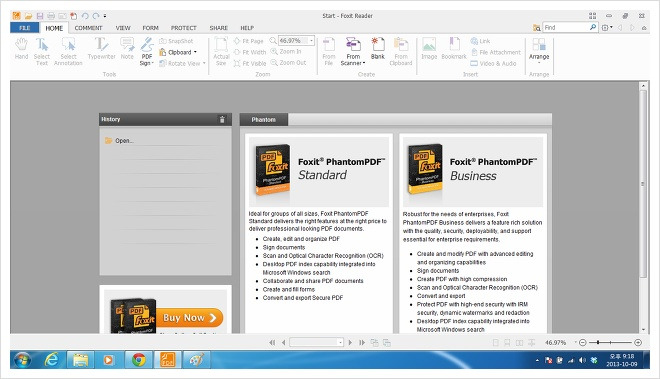The height and width of the screenshot is (379, 660).
Task: Switch to the SHARE tab
Action: (218, 28)
